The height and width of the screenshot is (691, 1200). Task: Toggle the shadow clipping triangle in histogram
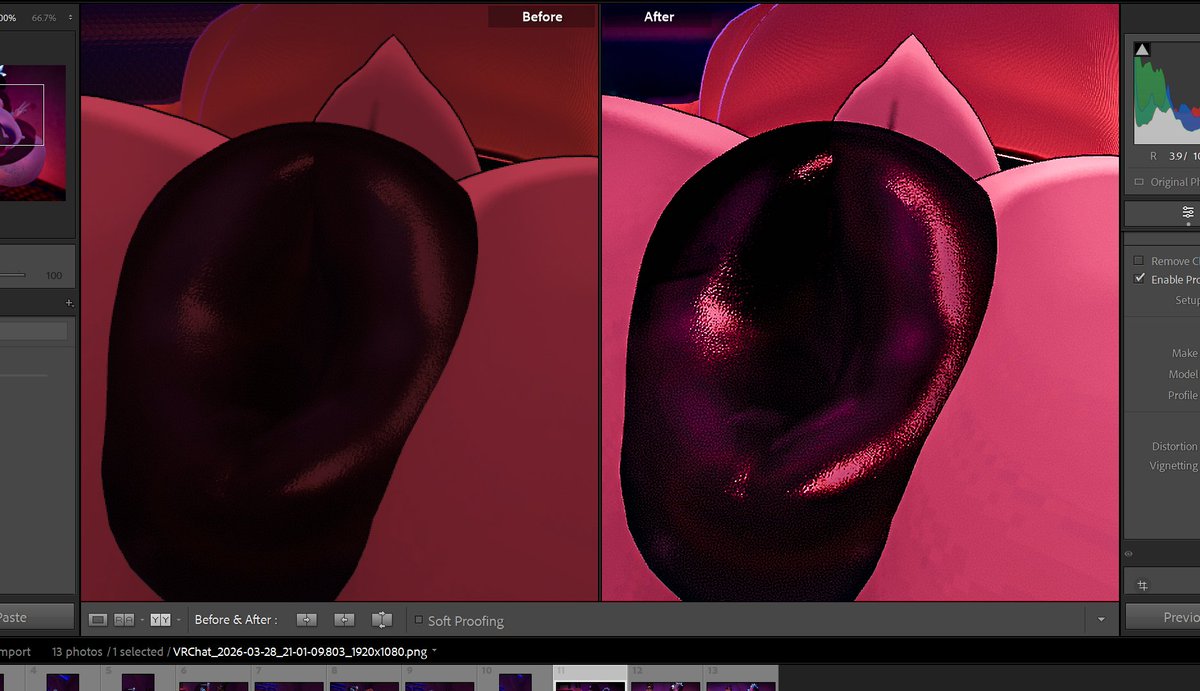(1143, 49)
